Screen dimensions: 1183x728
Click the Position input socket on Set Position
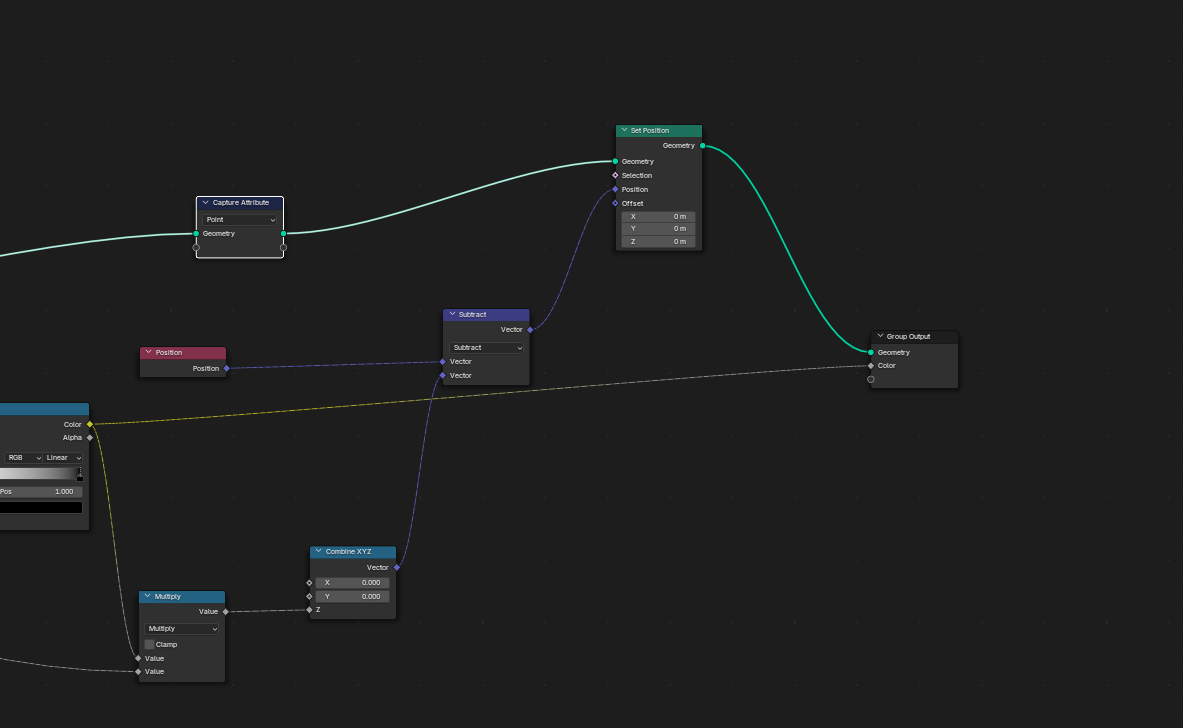click(x=616, y=189)
